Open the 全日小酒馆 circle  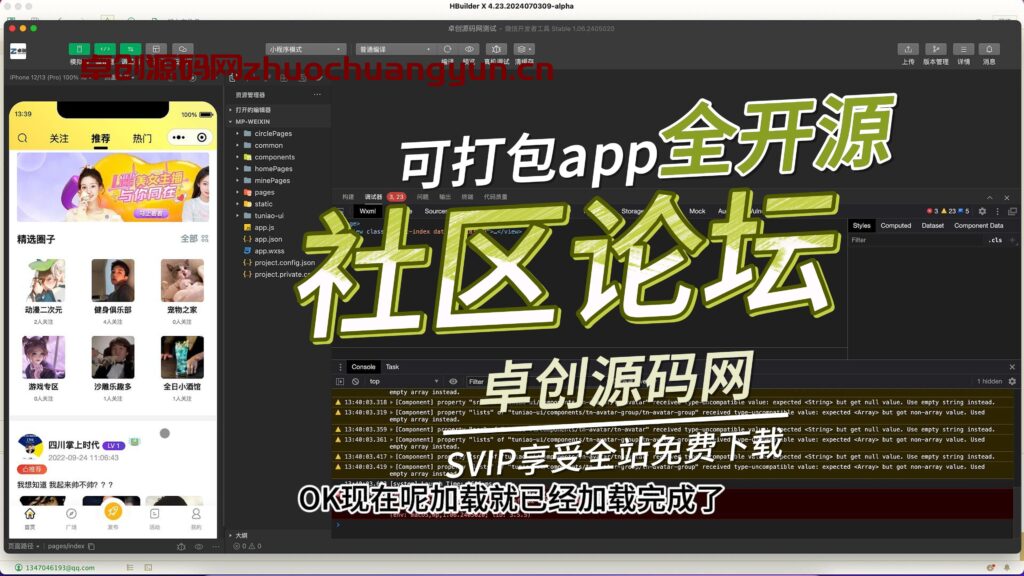(182, 357)
